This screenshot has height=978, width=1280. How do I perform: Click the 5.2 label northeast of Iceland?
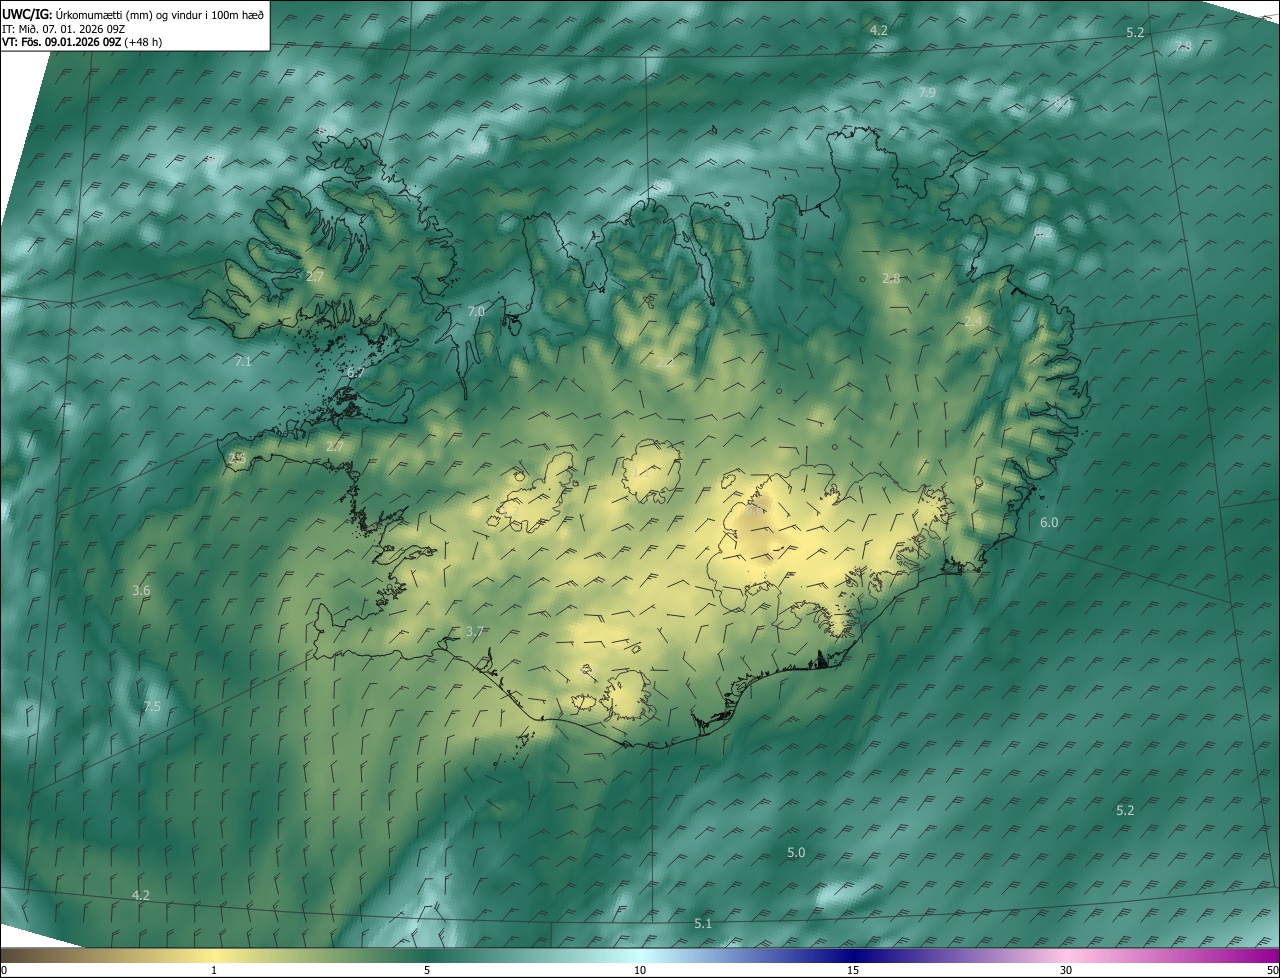point(1135,33)
